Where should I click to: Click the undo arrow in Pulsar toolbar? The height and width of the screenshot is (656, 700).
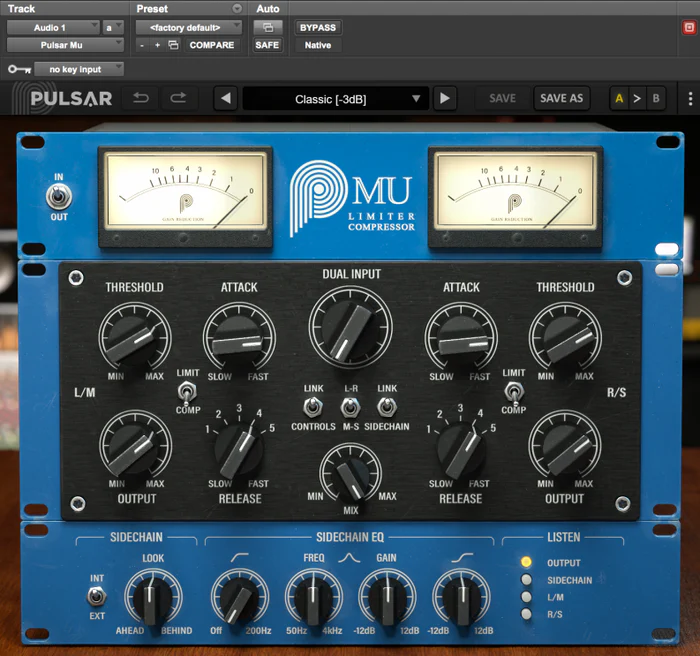tap(141, 98)
